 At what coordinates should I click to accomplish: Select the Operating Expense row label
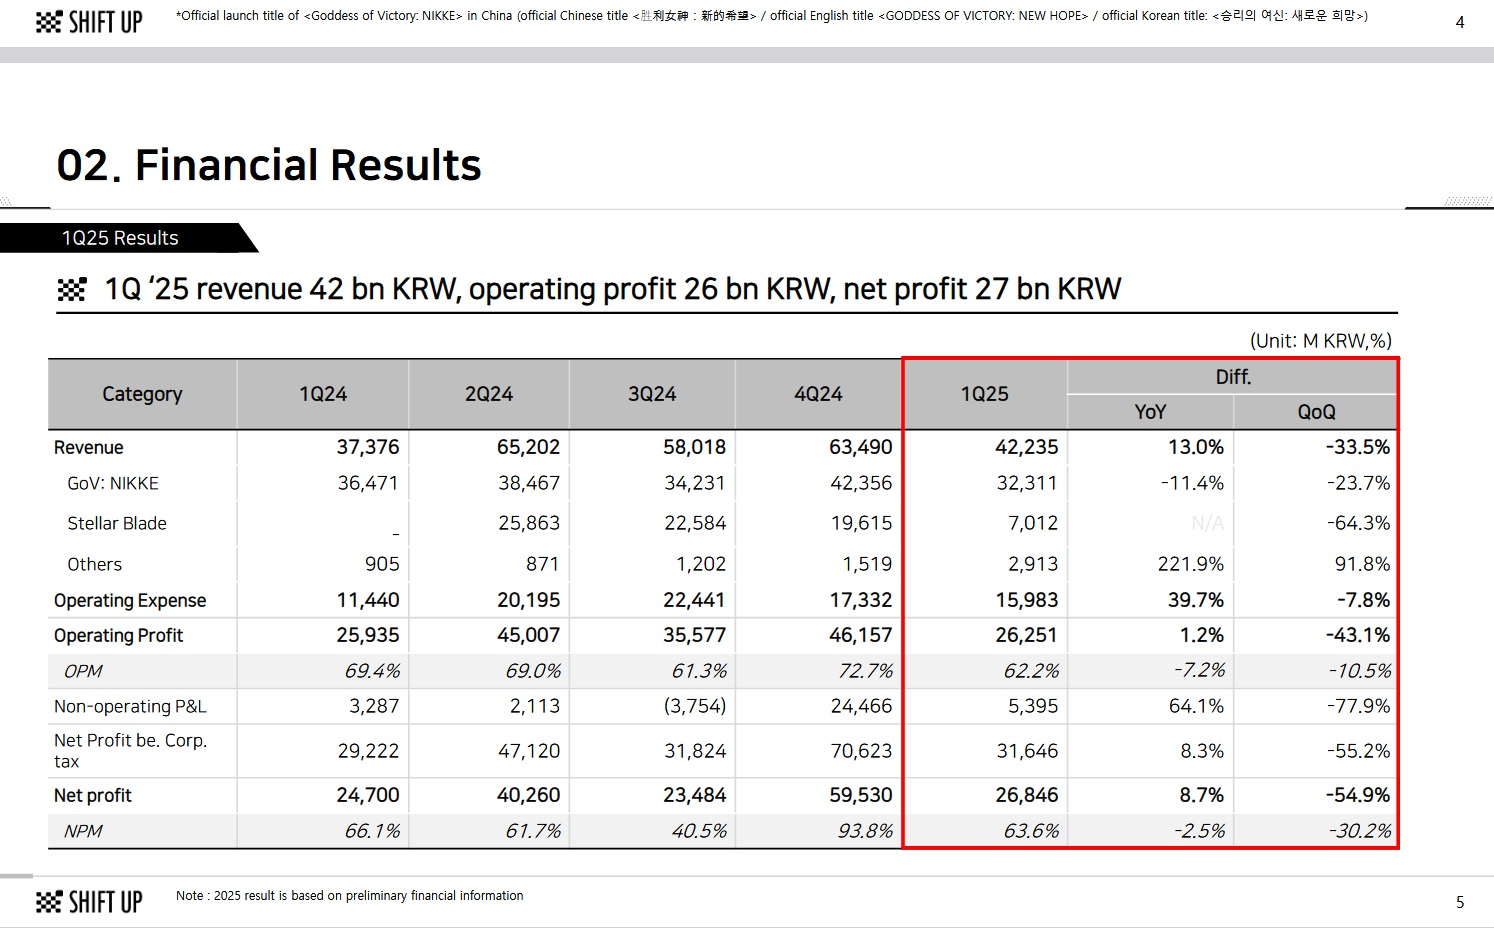pyautogui.click(x=130, y=600)
